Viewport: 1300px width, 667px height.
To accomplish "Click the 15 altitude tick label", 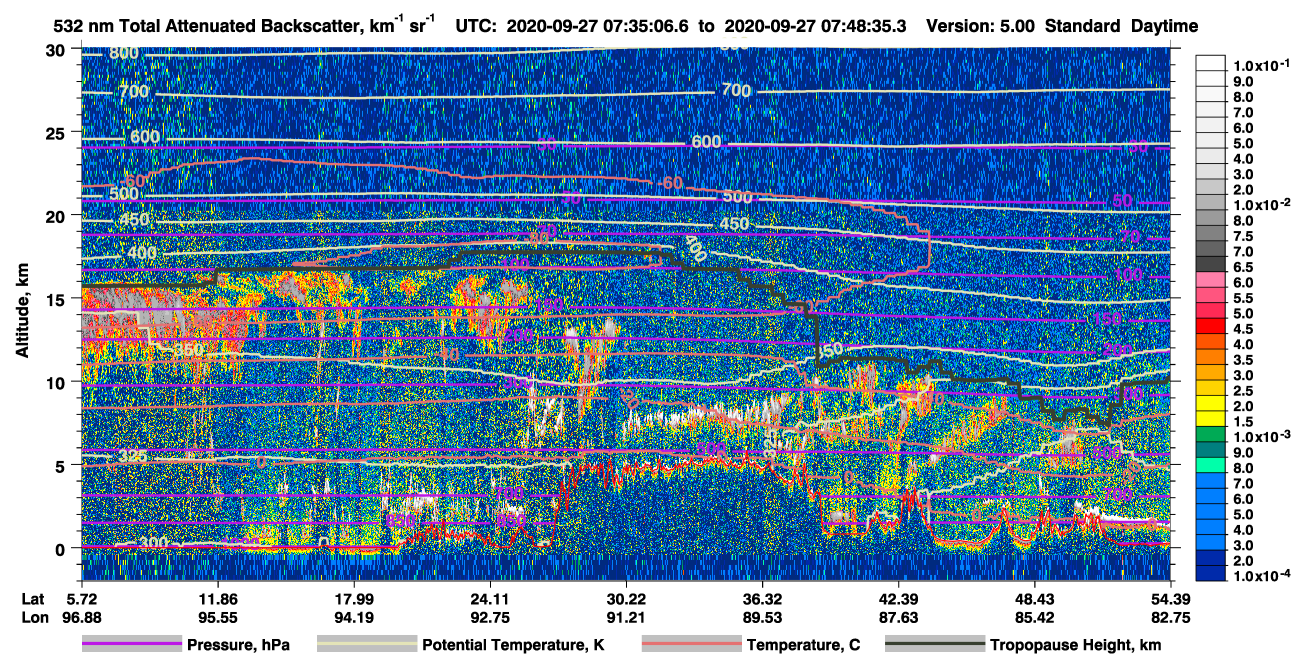I will coord(58,299).
